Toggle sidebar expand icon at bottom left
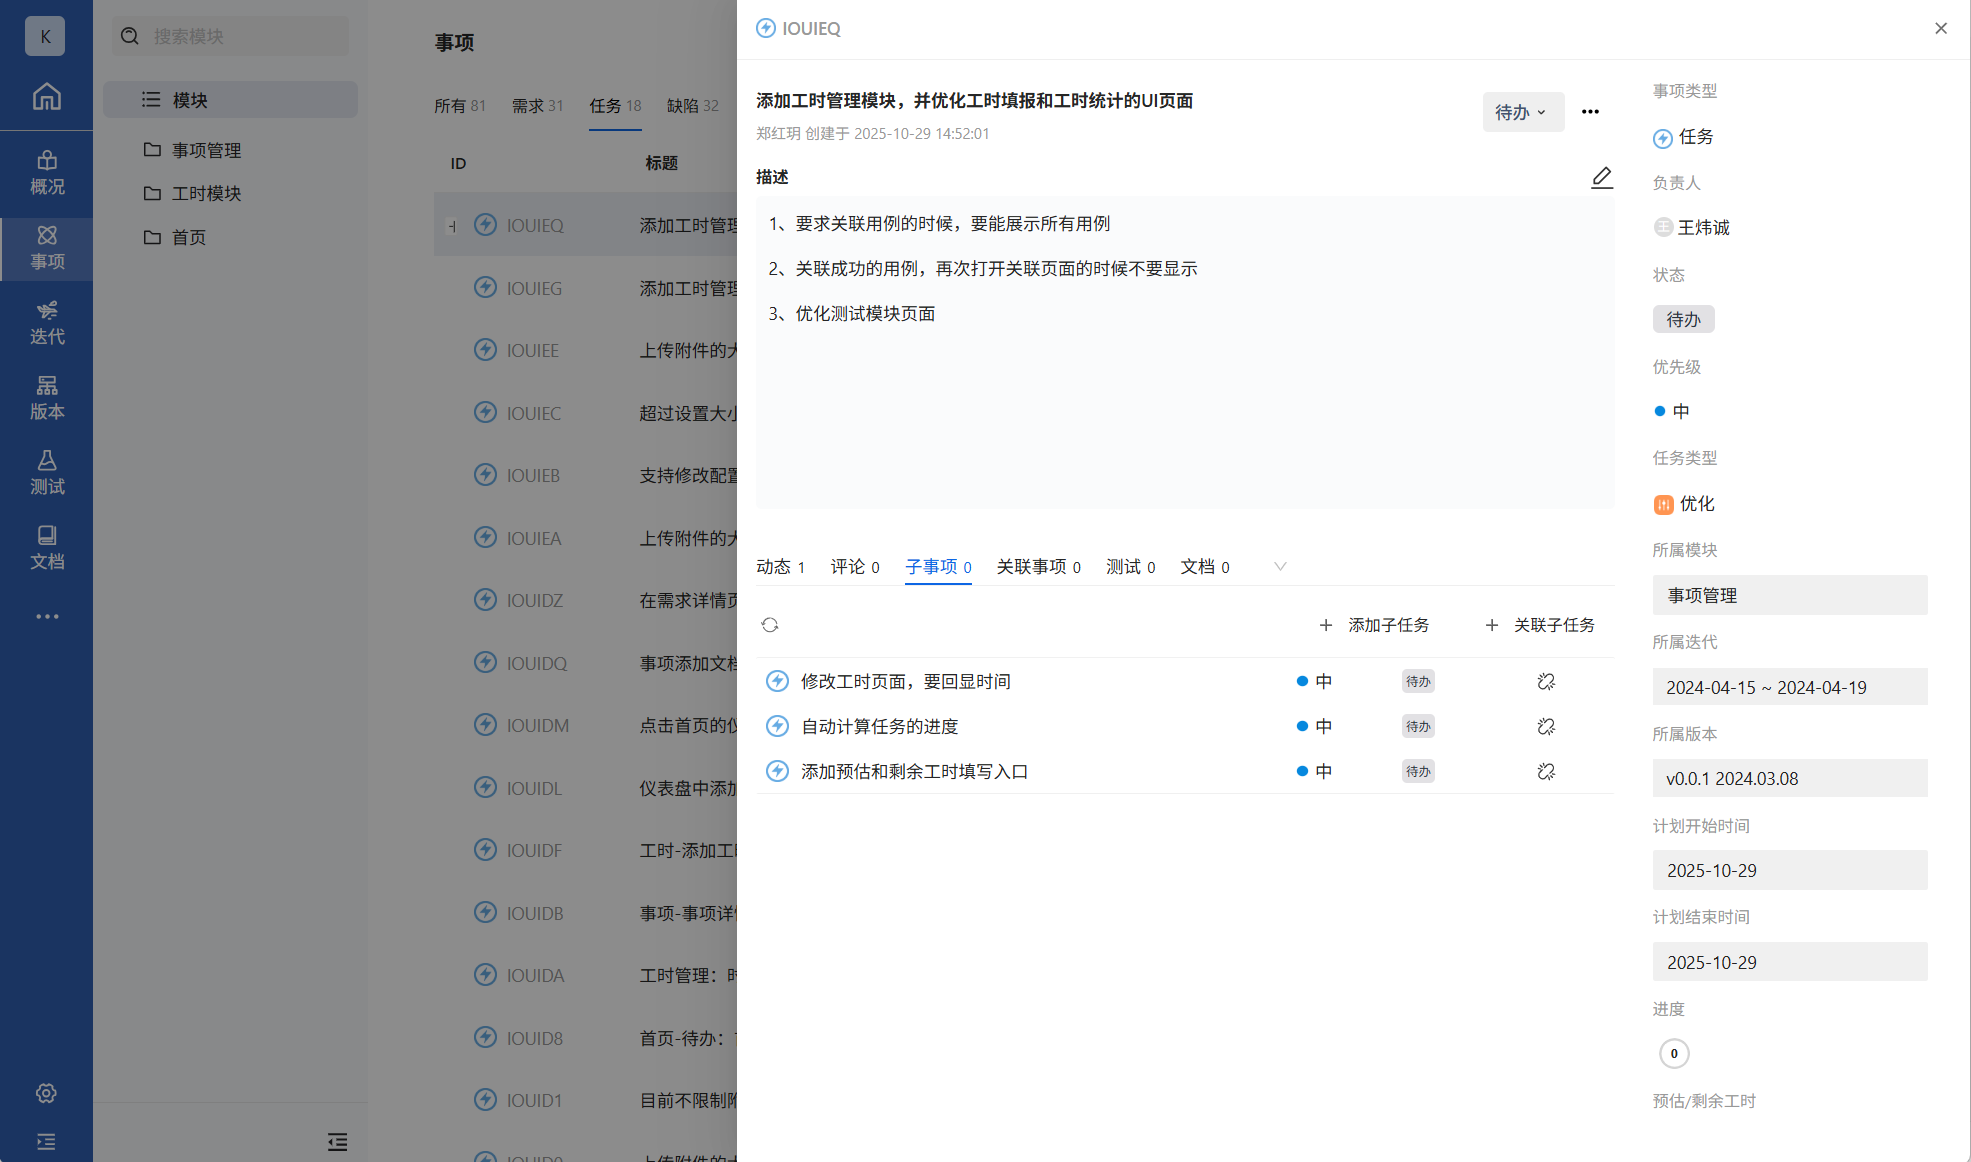Image resolution: width=1971 pixels, height=1162 pixels. point(46,1141)
